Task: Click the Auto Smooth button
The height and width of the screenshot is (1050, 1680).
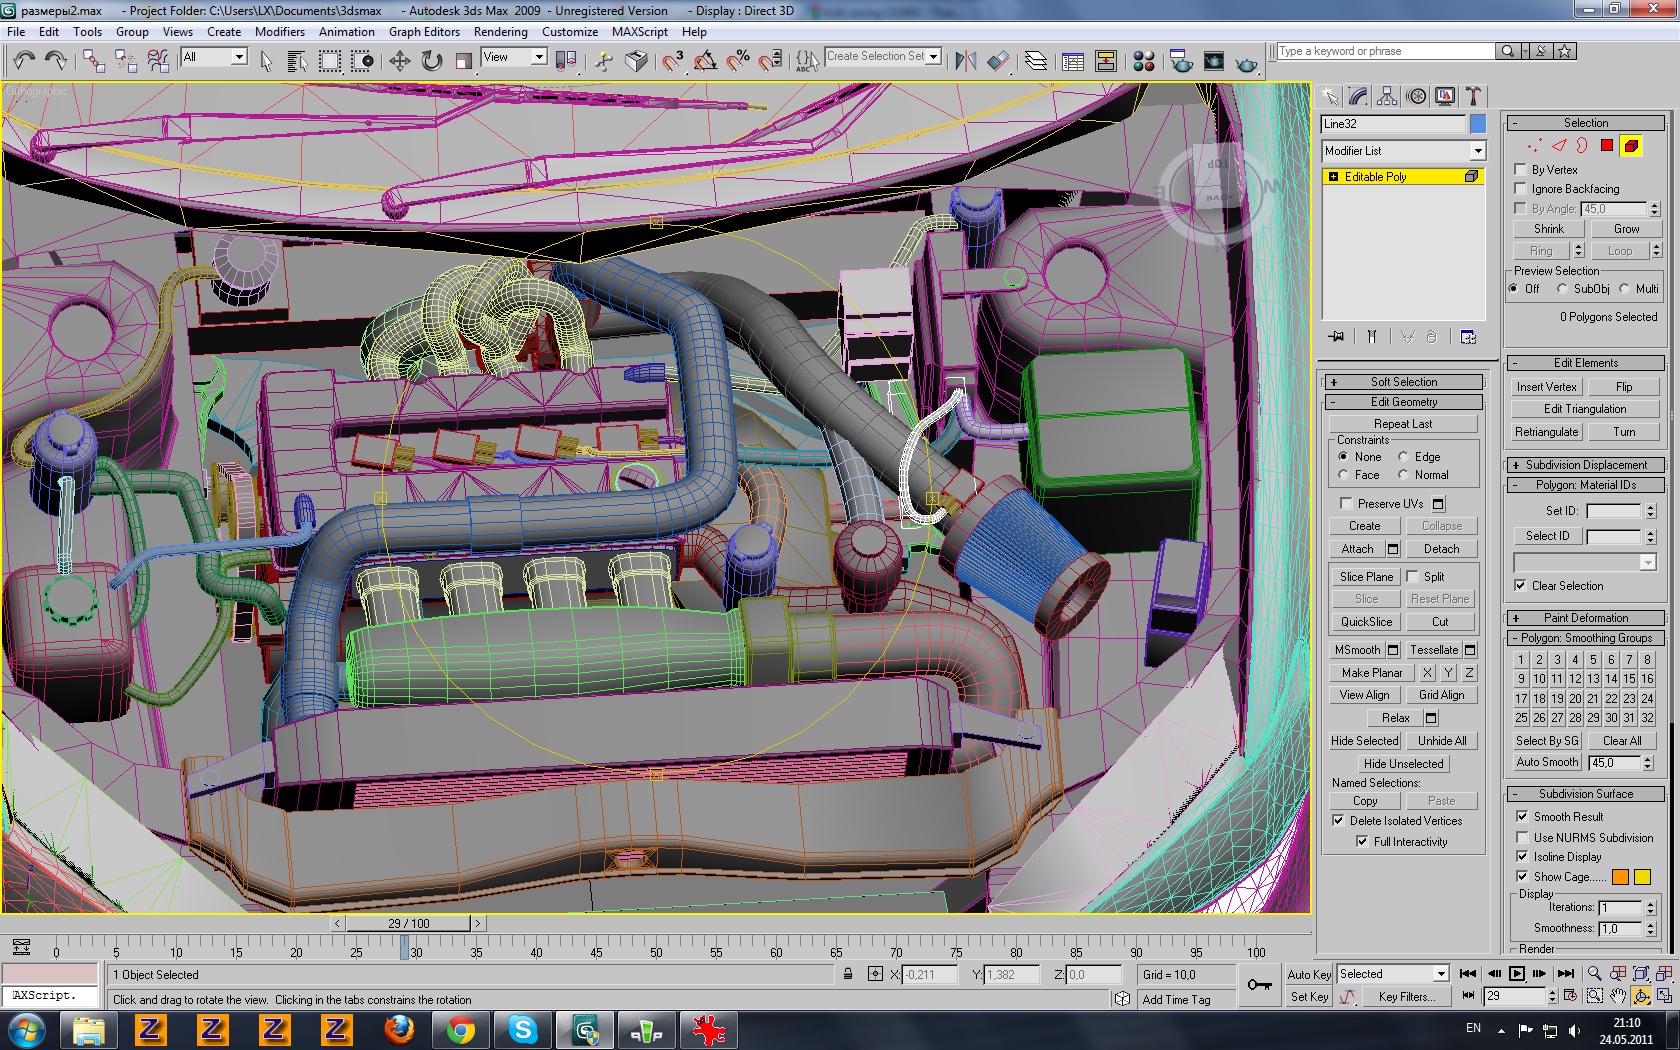Action: [1546, 762]
